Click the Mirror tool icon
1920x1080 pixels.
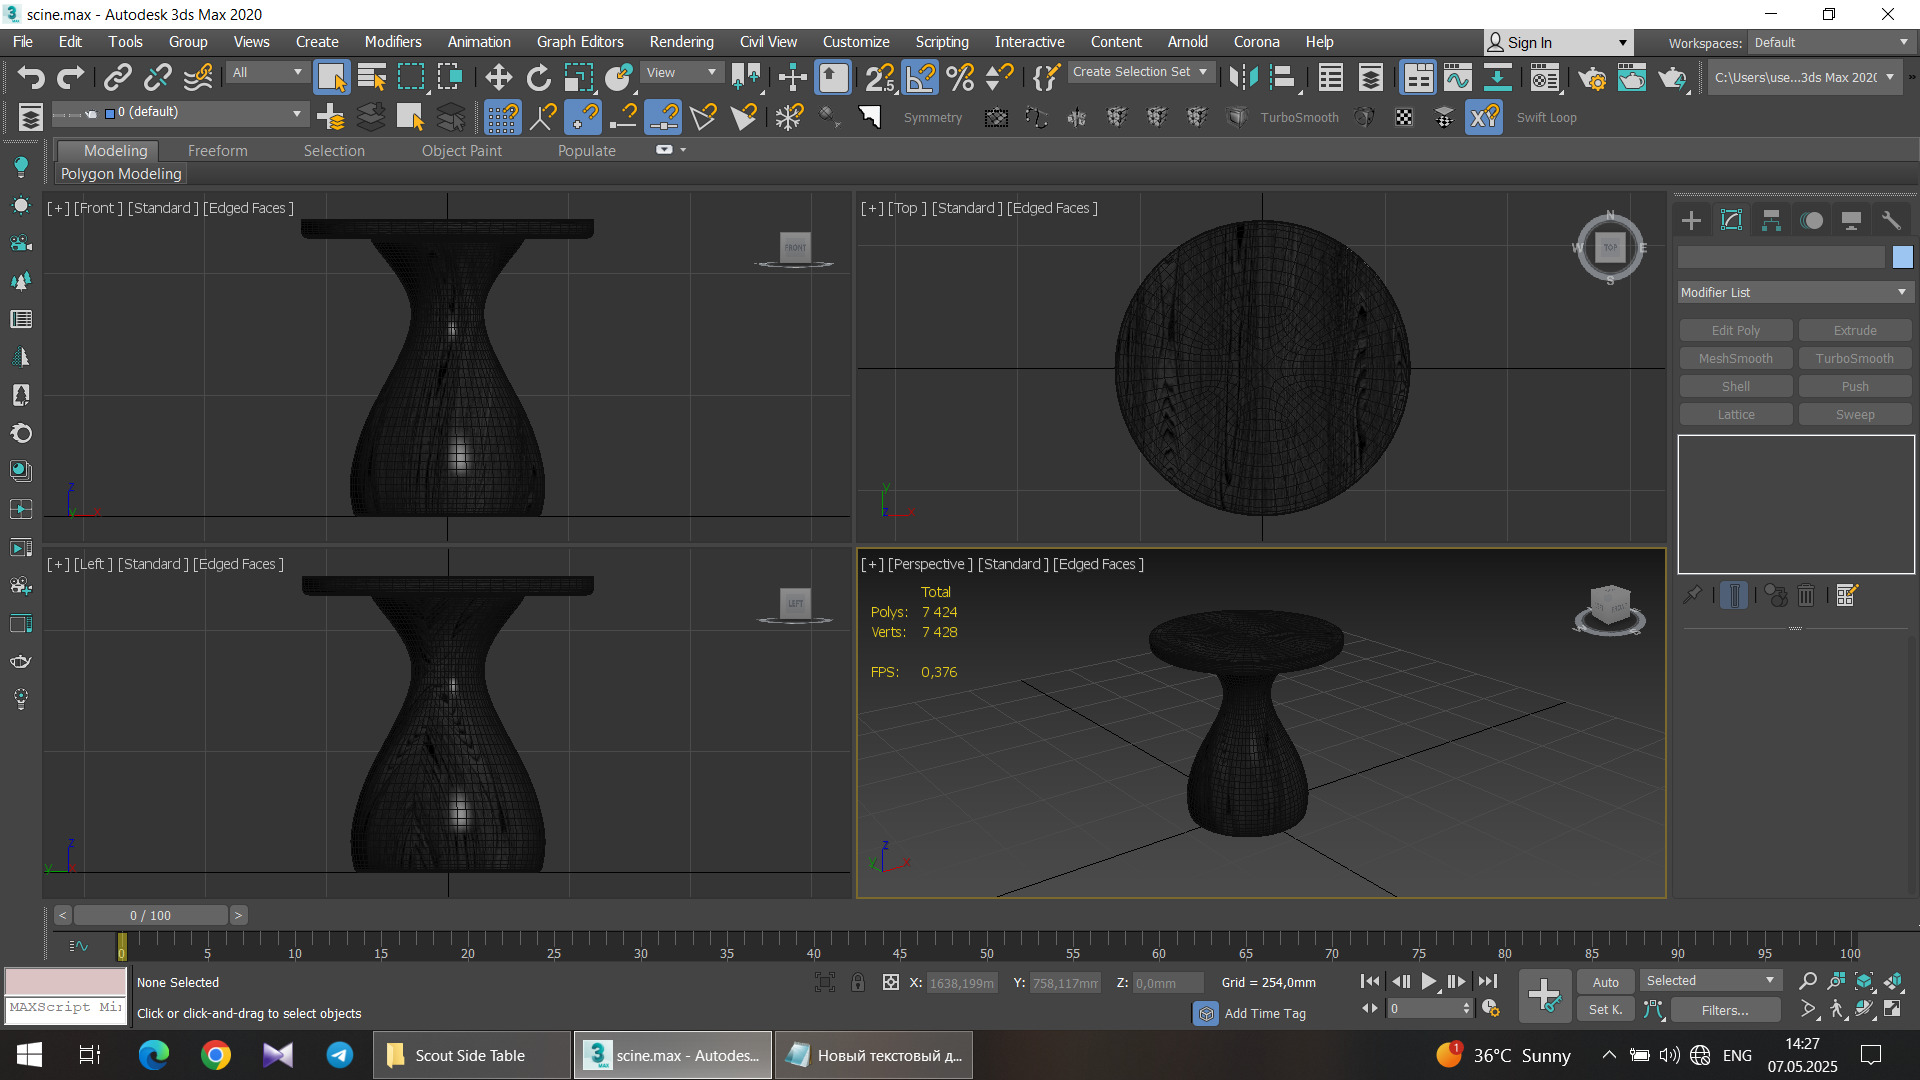1243,77
